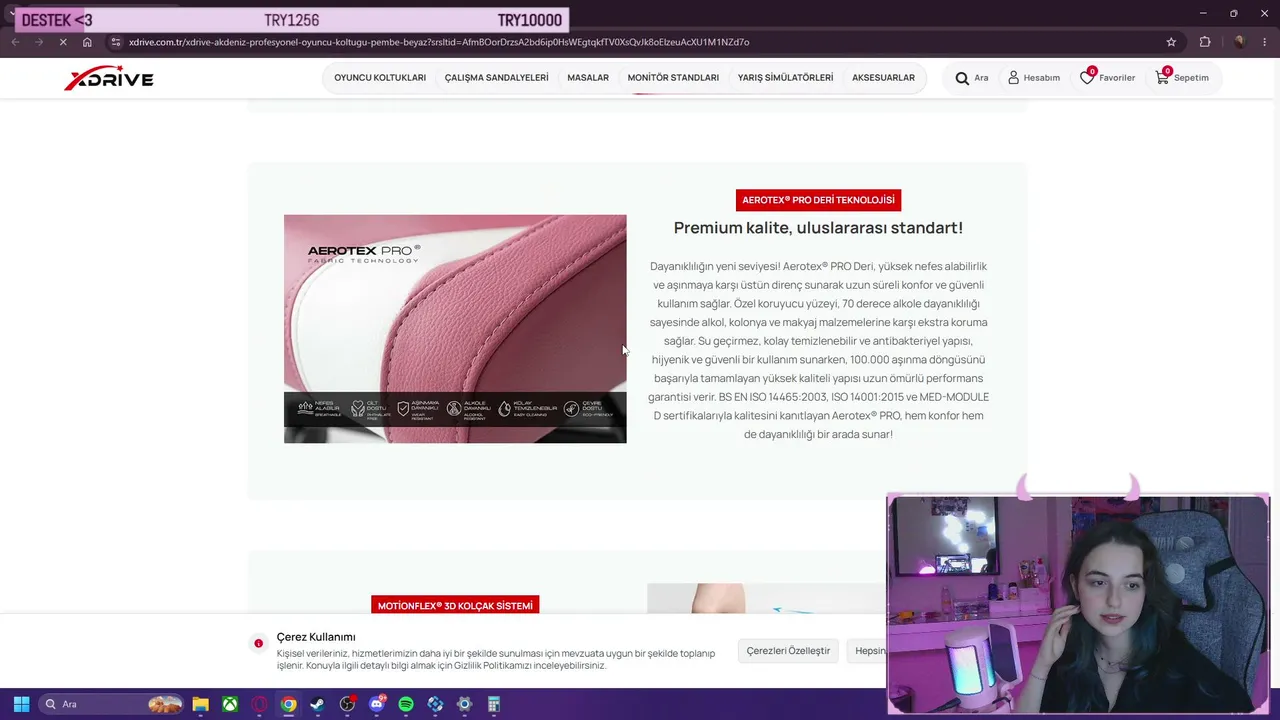
Task: Open the Chrome profile avatar
Action: tap(1240, 42)
